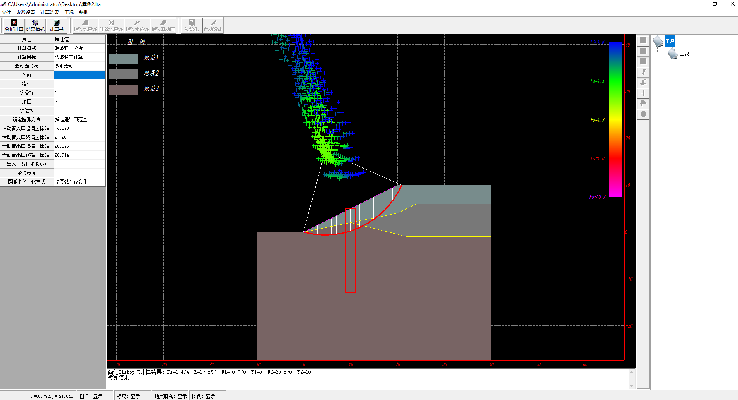
Task: Click the grayed toolbar button with floppy-disk icon
Action: tap(192, 25)
